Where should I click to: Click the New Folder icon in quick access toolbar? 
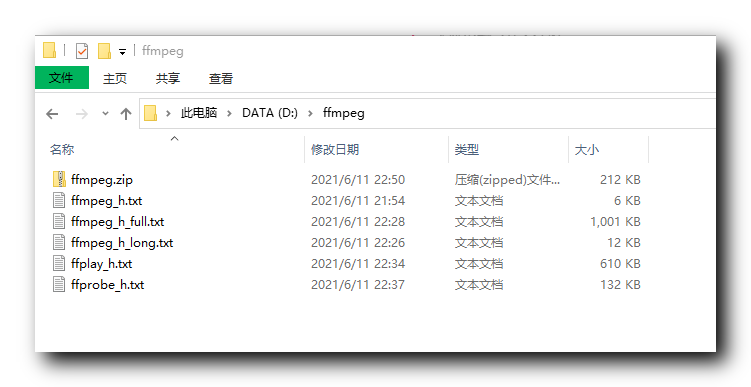(x=104, y=51)
